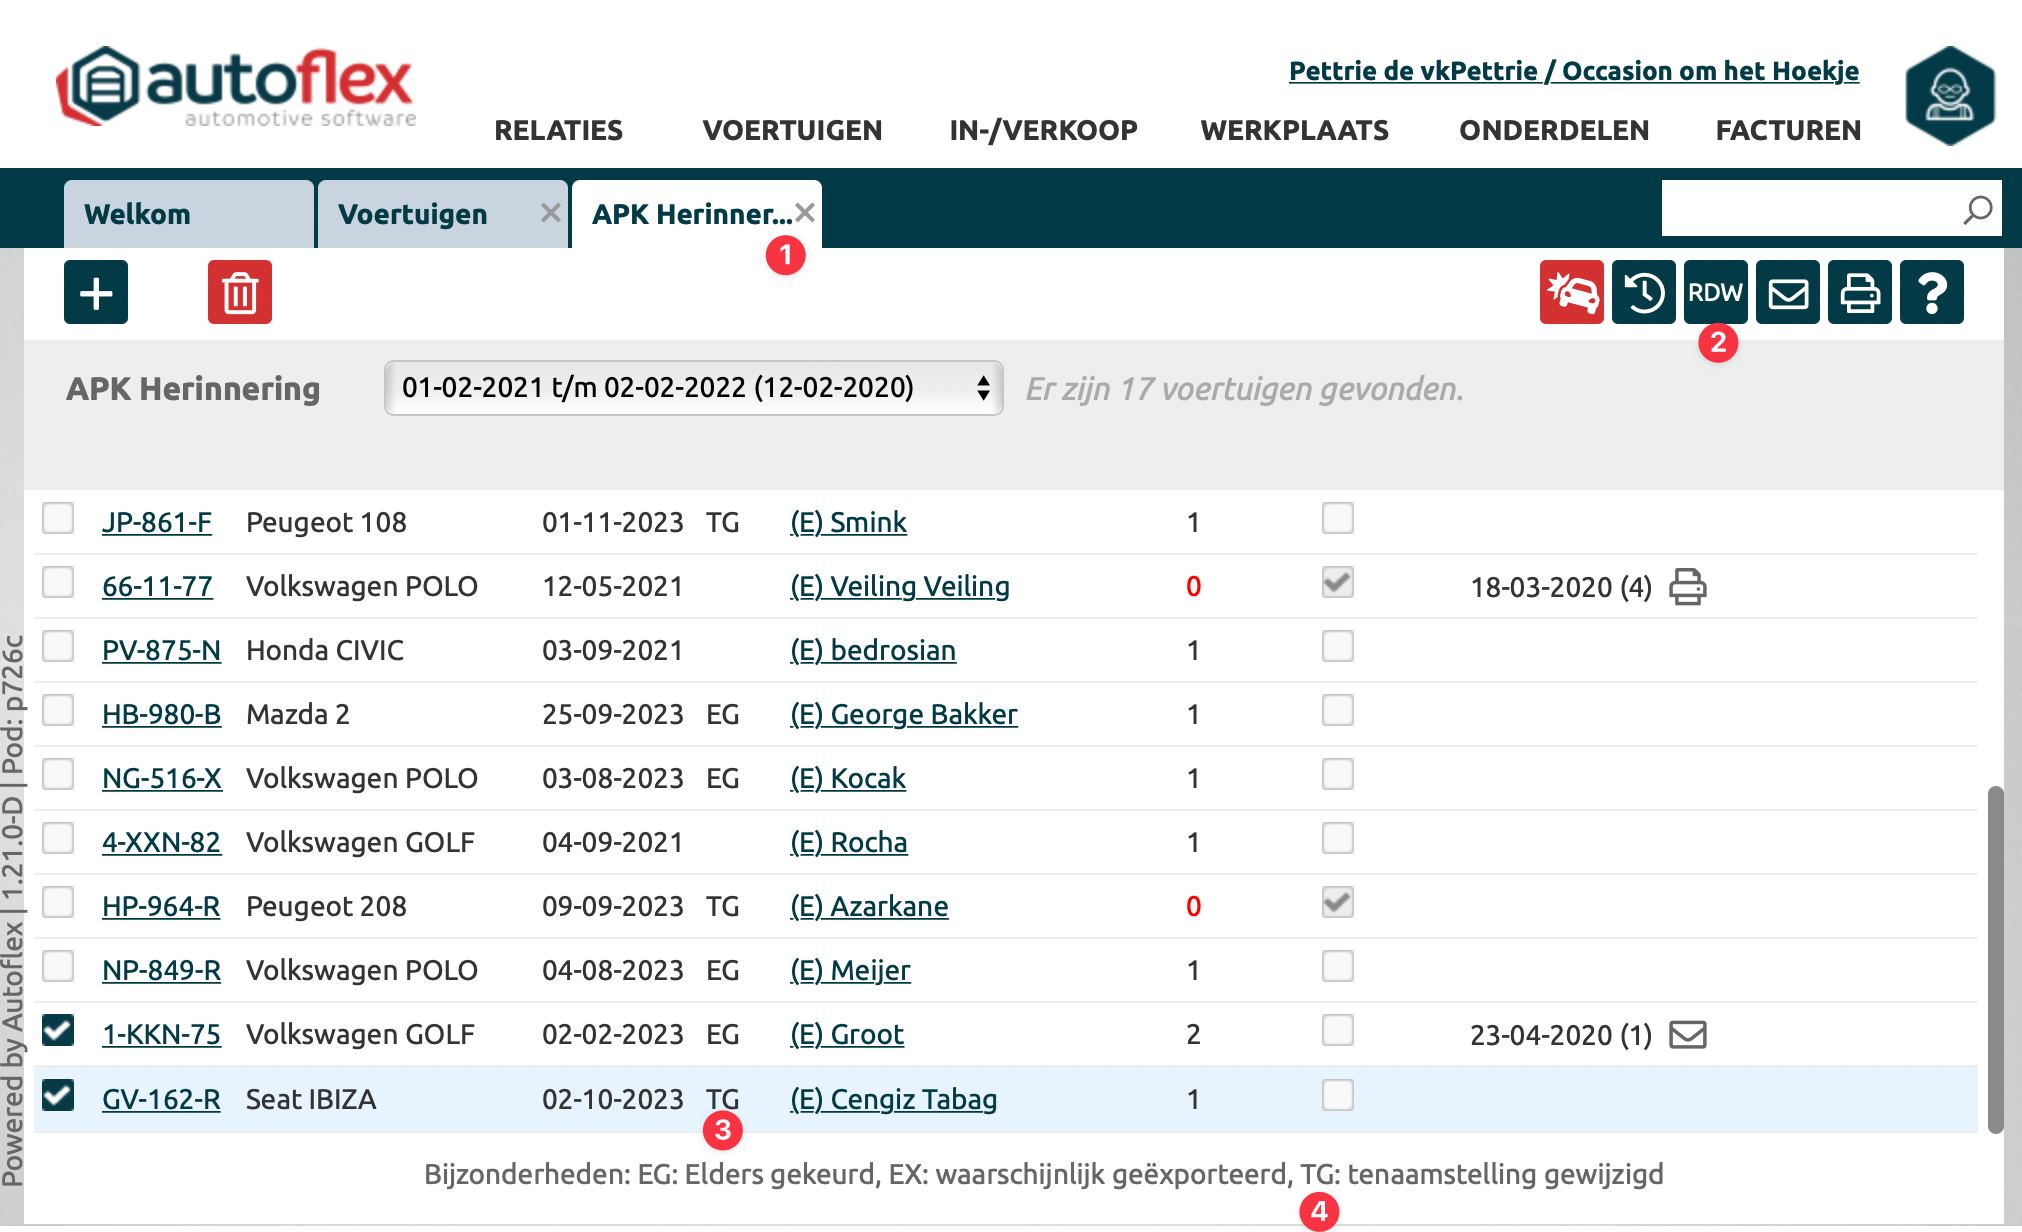
Task: Uncheck the GV-162-R row checkbox
Action: [x=58, y=1096]
